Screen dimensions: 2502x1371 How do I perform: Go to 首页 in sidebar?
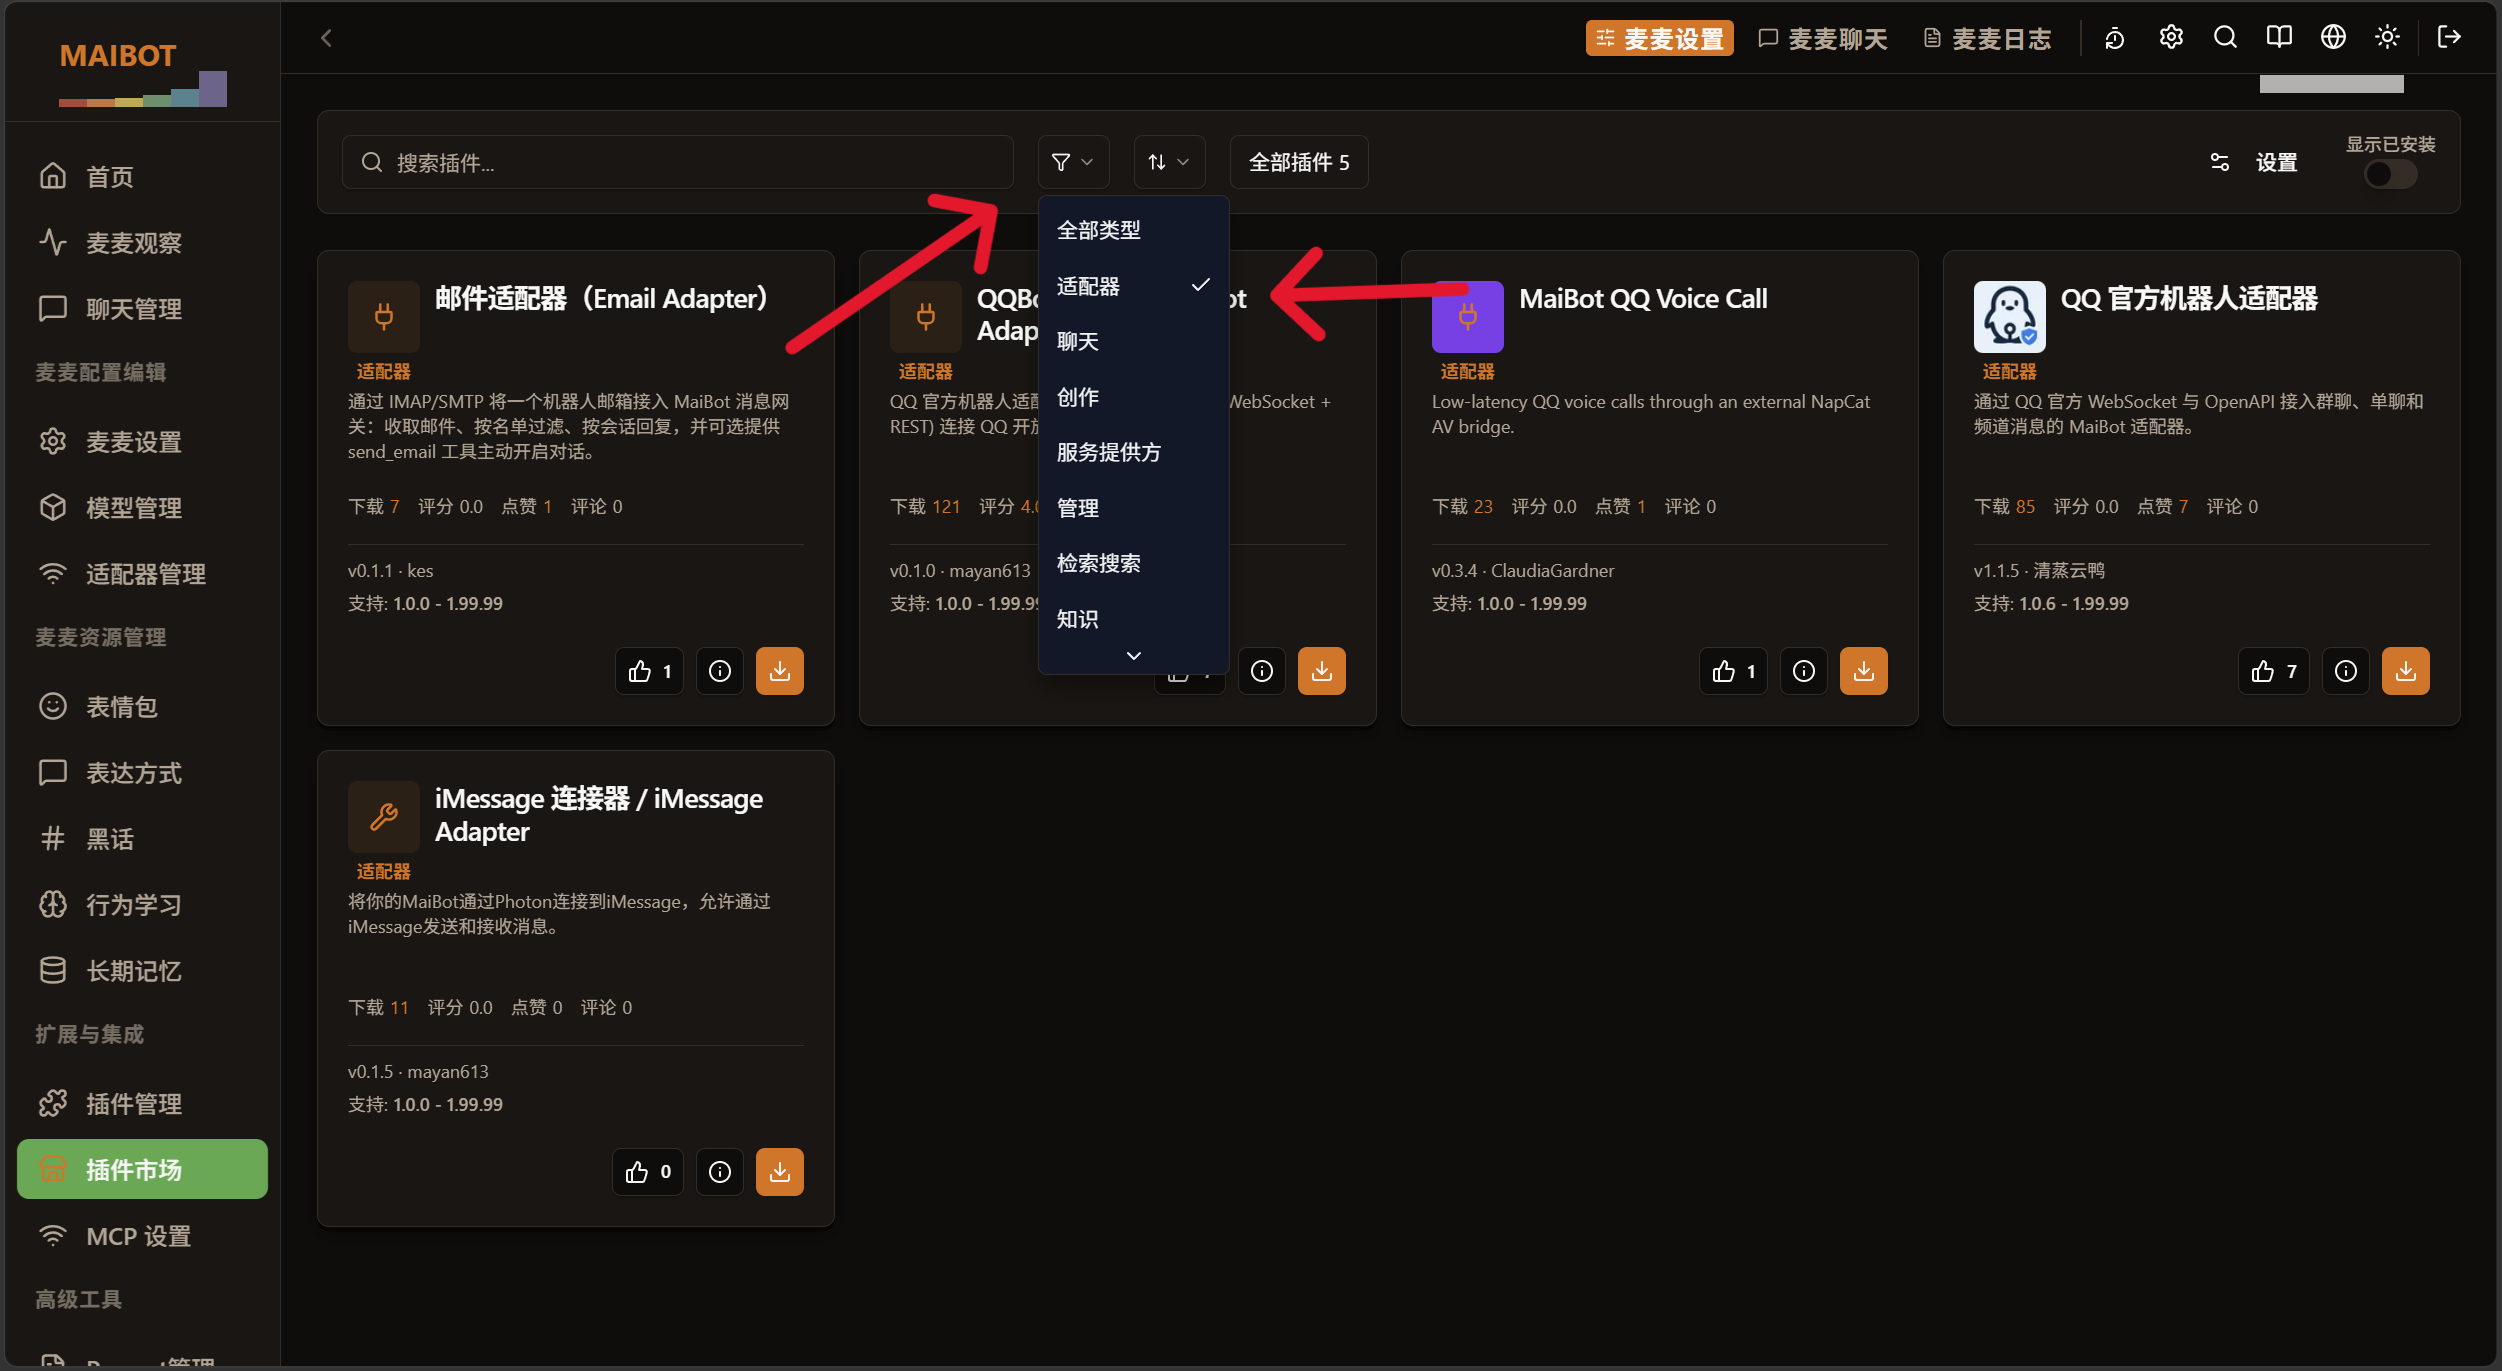pos(143,177)
